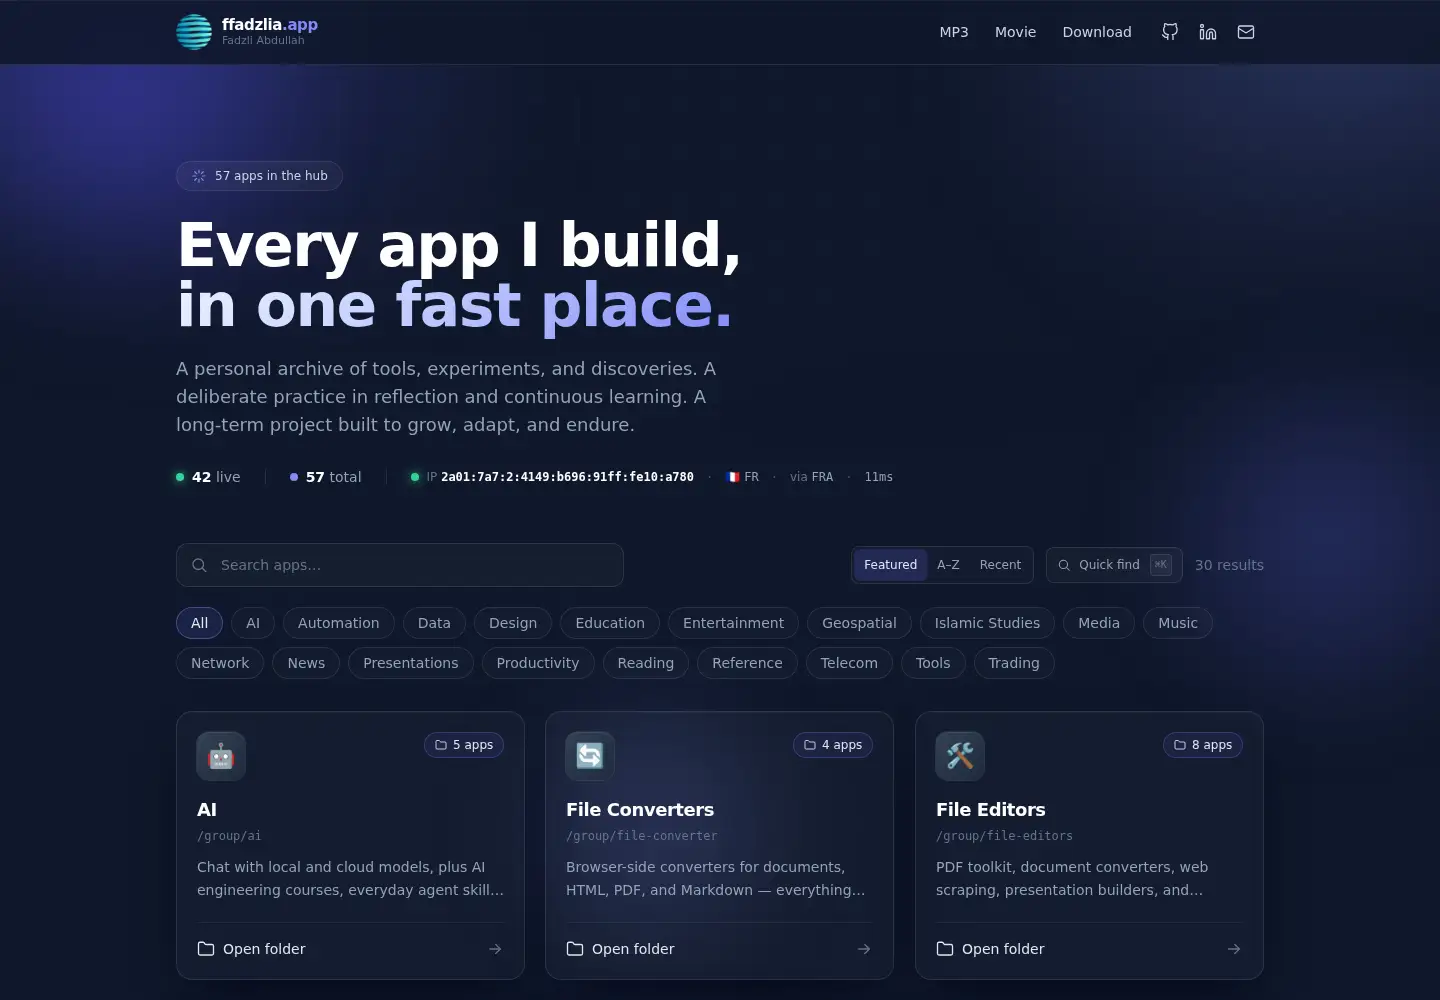Viewport: 1440px width, 1000px height.
Task: Filter apps by Trading
Action: 1014,663
